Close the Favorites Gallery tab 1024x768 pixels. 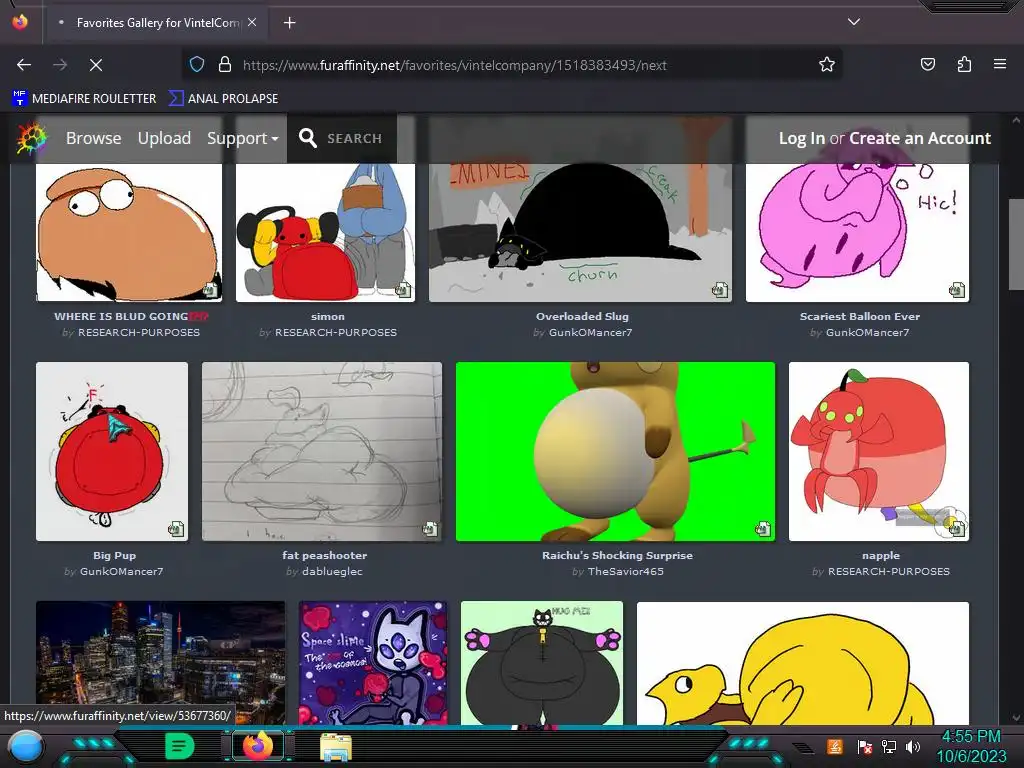tap(252, 22)
